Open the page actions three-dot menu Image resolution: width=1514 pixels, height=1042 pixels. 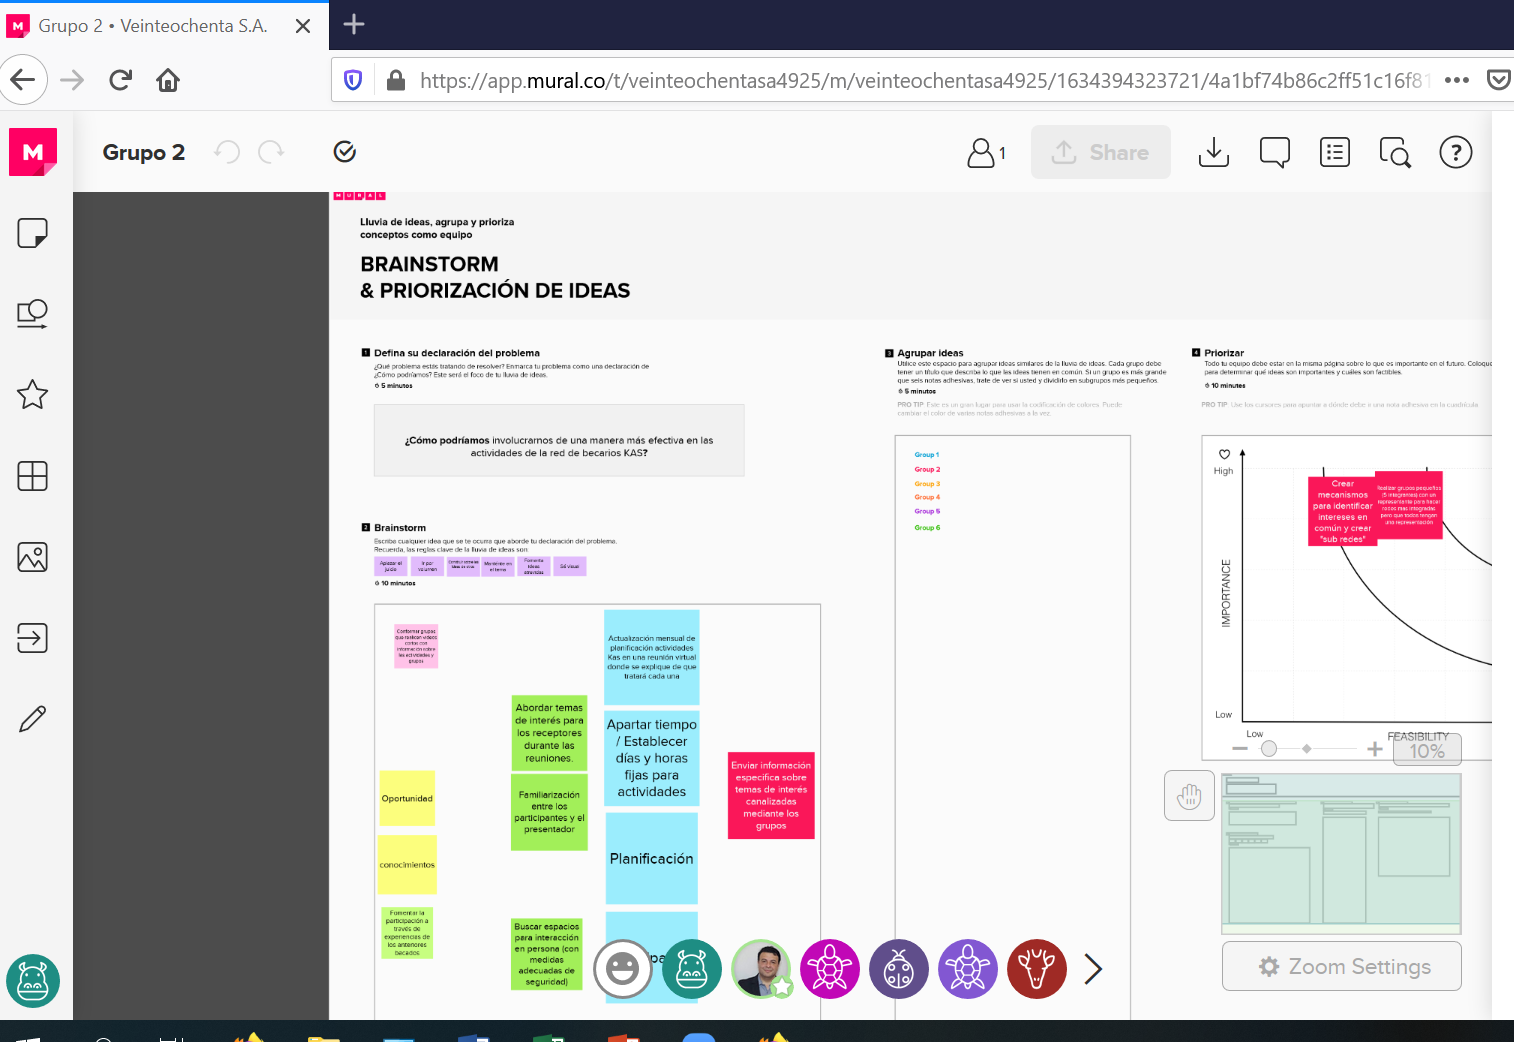click(1457, 80)
